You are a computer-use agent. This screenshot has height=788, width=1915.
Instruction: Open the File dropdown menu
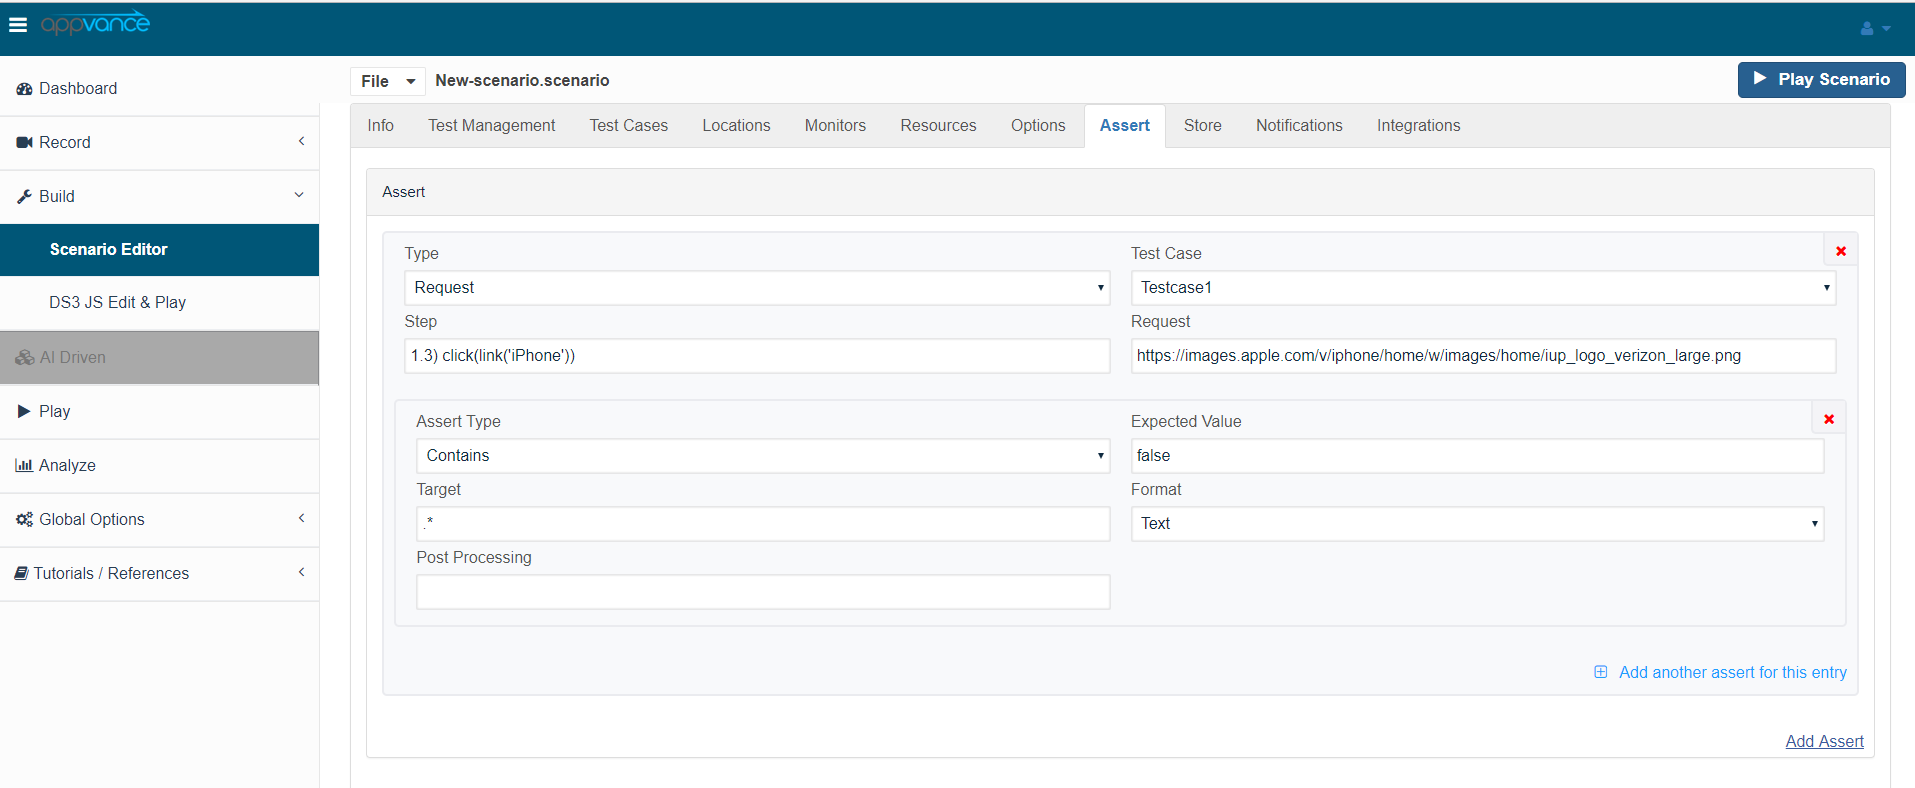387,81
